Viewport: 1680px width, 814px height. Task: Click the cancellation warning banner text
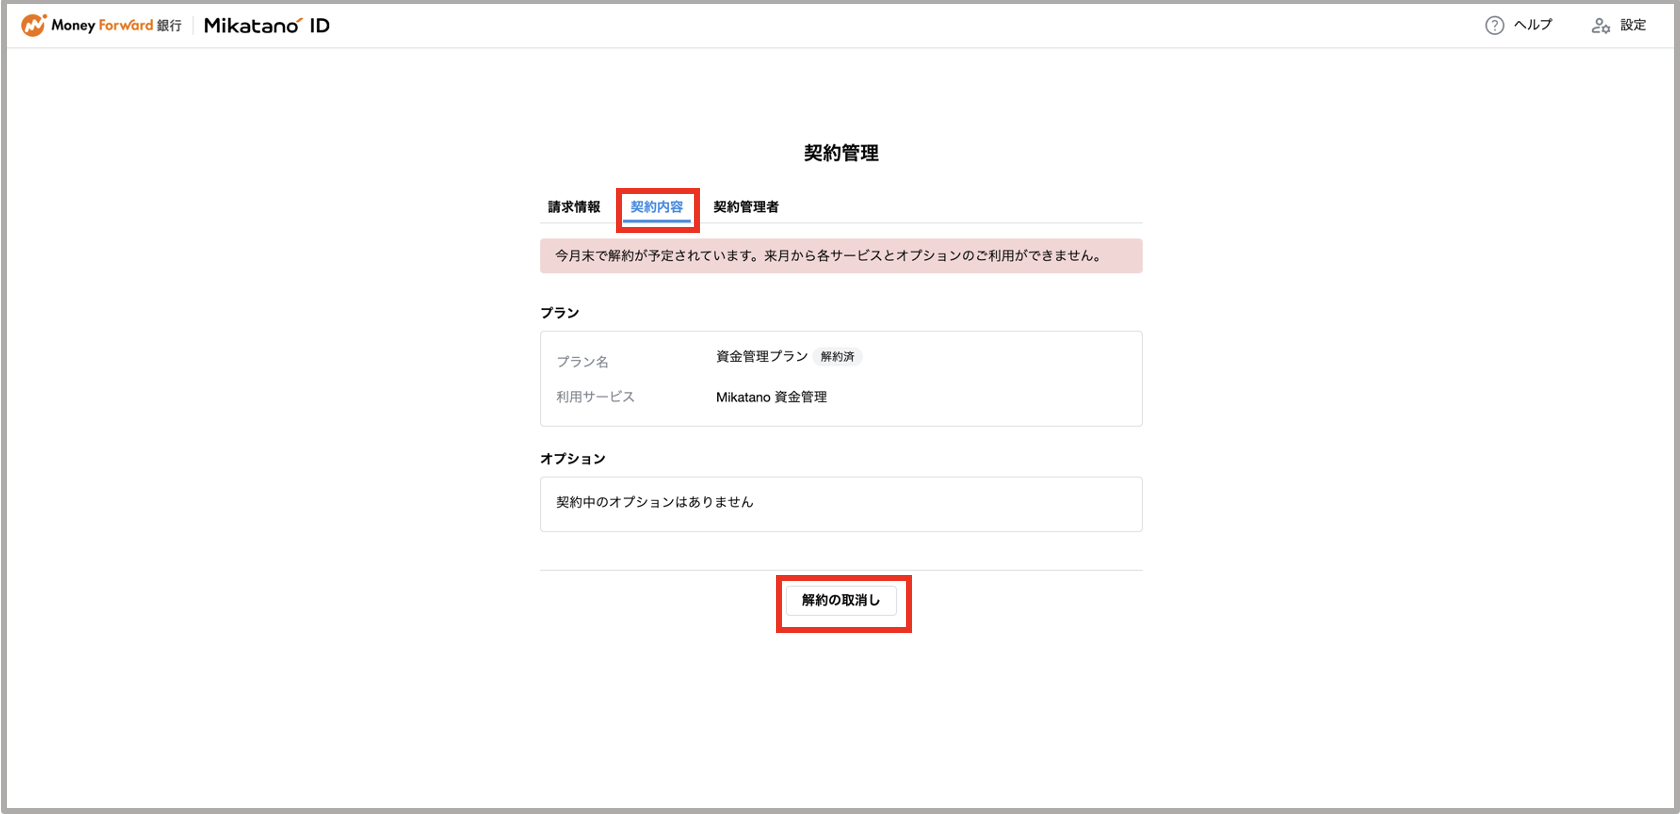click(x=828, y=256)
